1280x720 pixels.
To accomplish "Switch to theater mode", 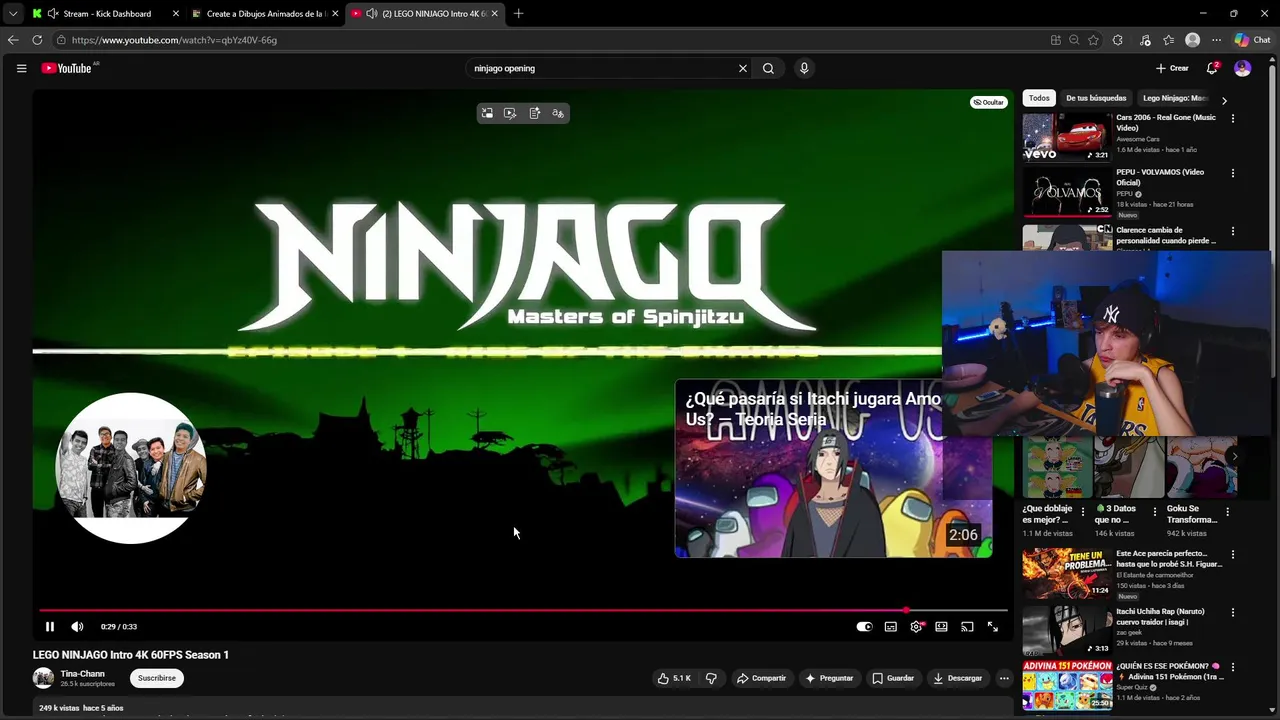I will coord(941,627).
